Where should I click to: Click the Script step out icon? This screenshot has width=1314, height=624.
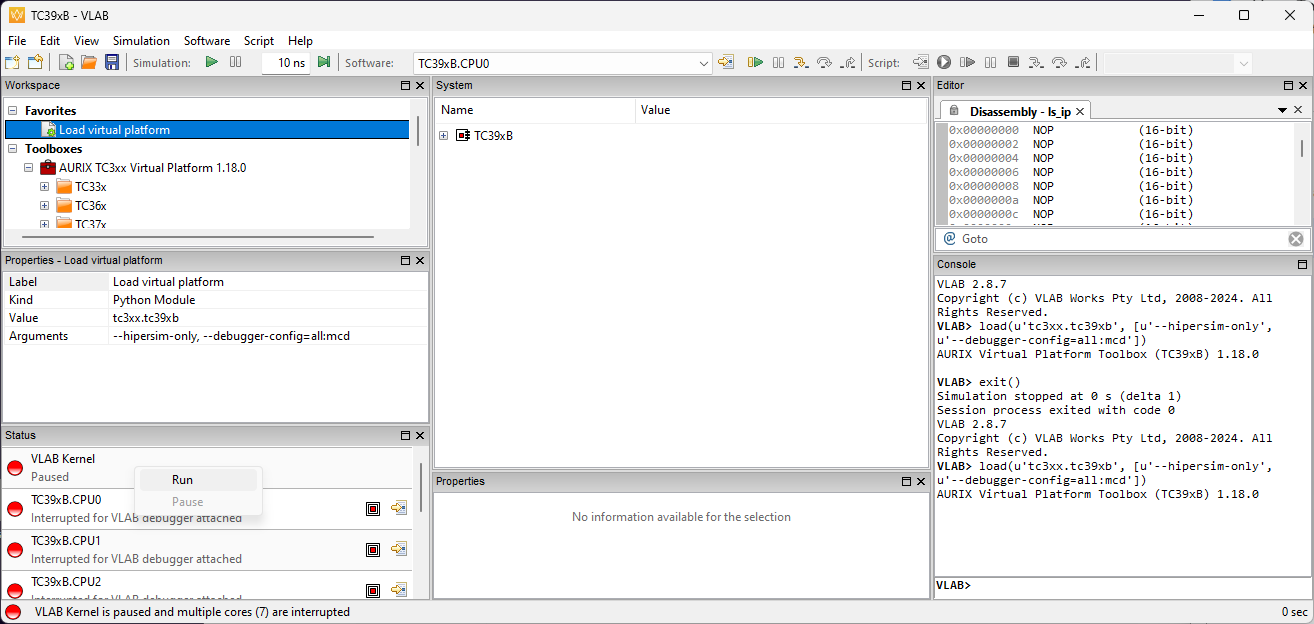(1083, 62)
